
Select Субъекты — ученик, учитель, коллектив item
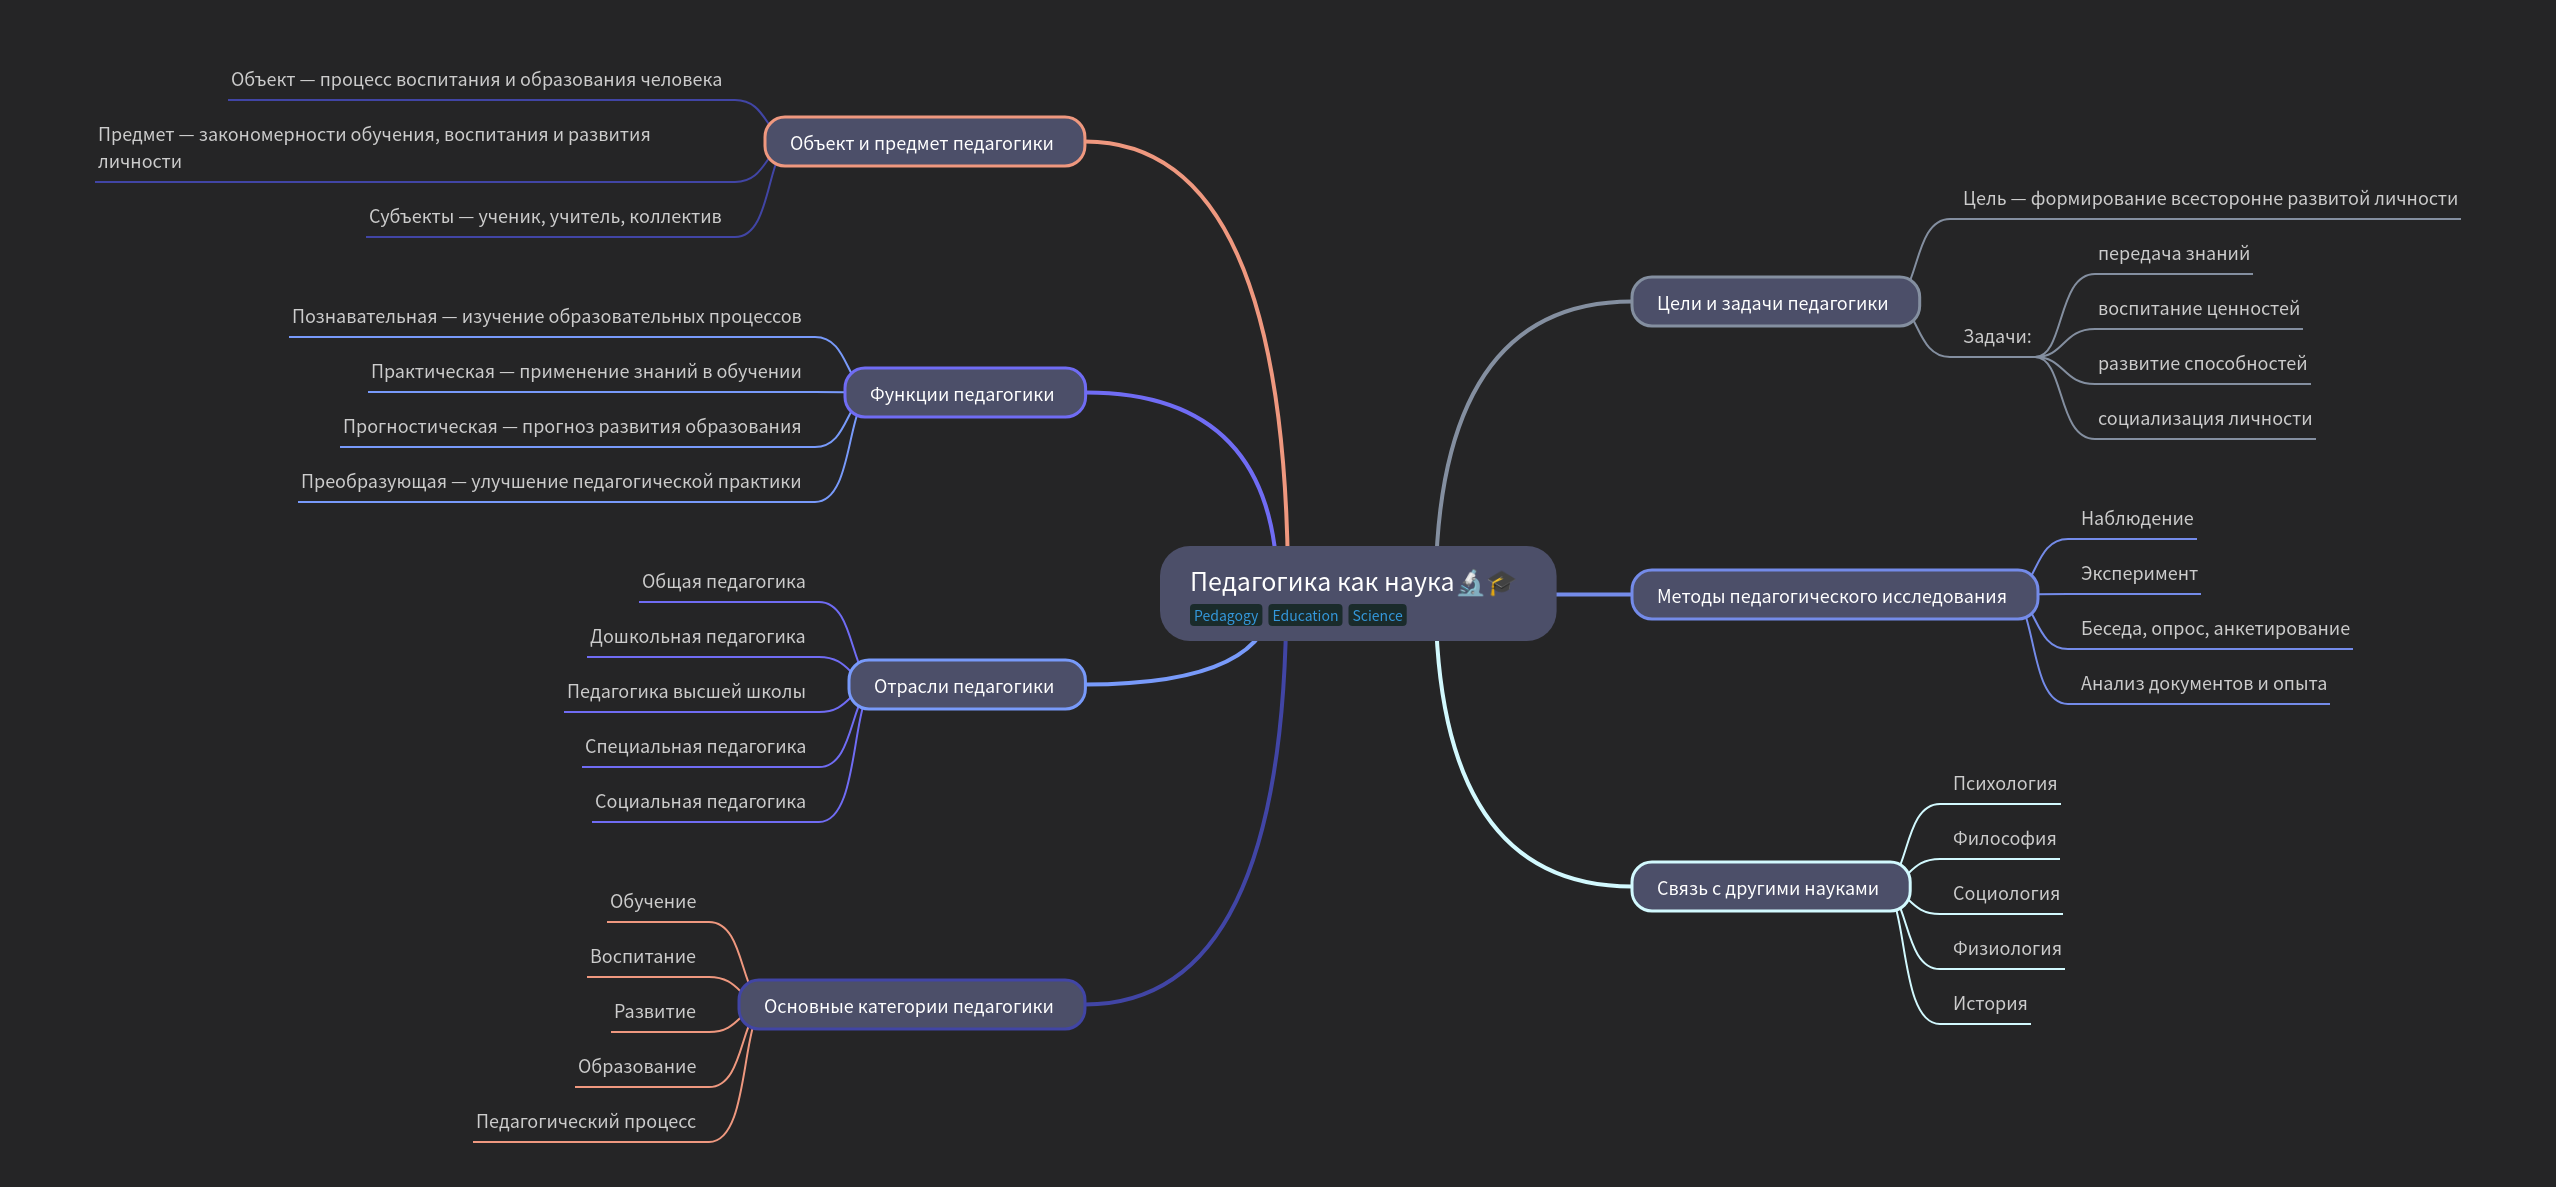(x=544, y=217)
